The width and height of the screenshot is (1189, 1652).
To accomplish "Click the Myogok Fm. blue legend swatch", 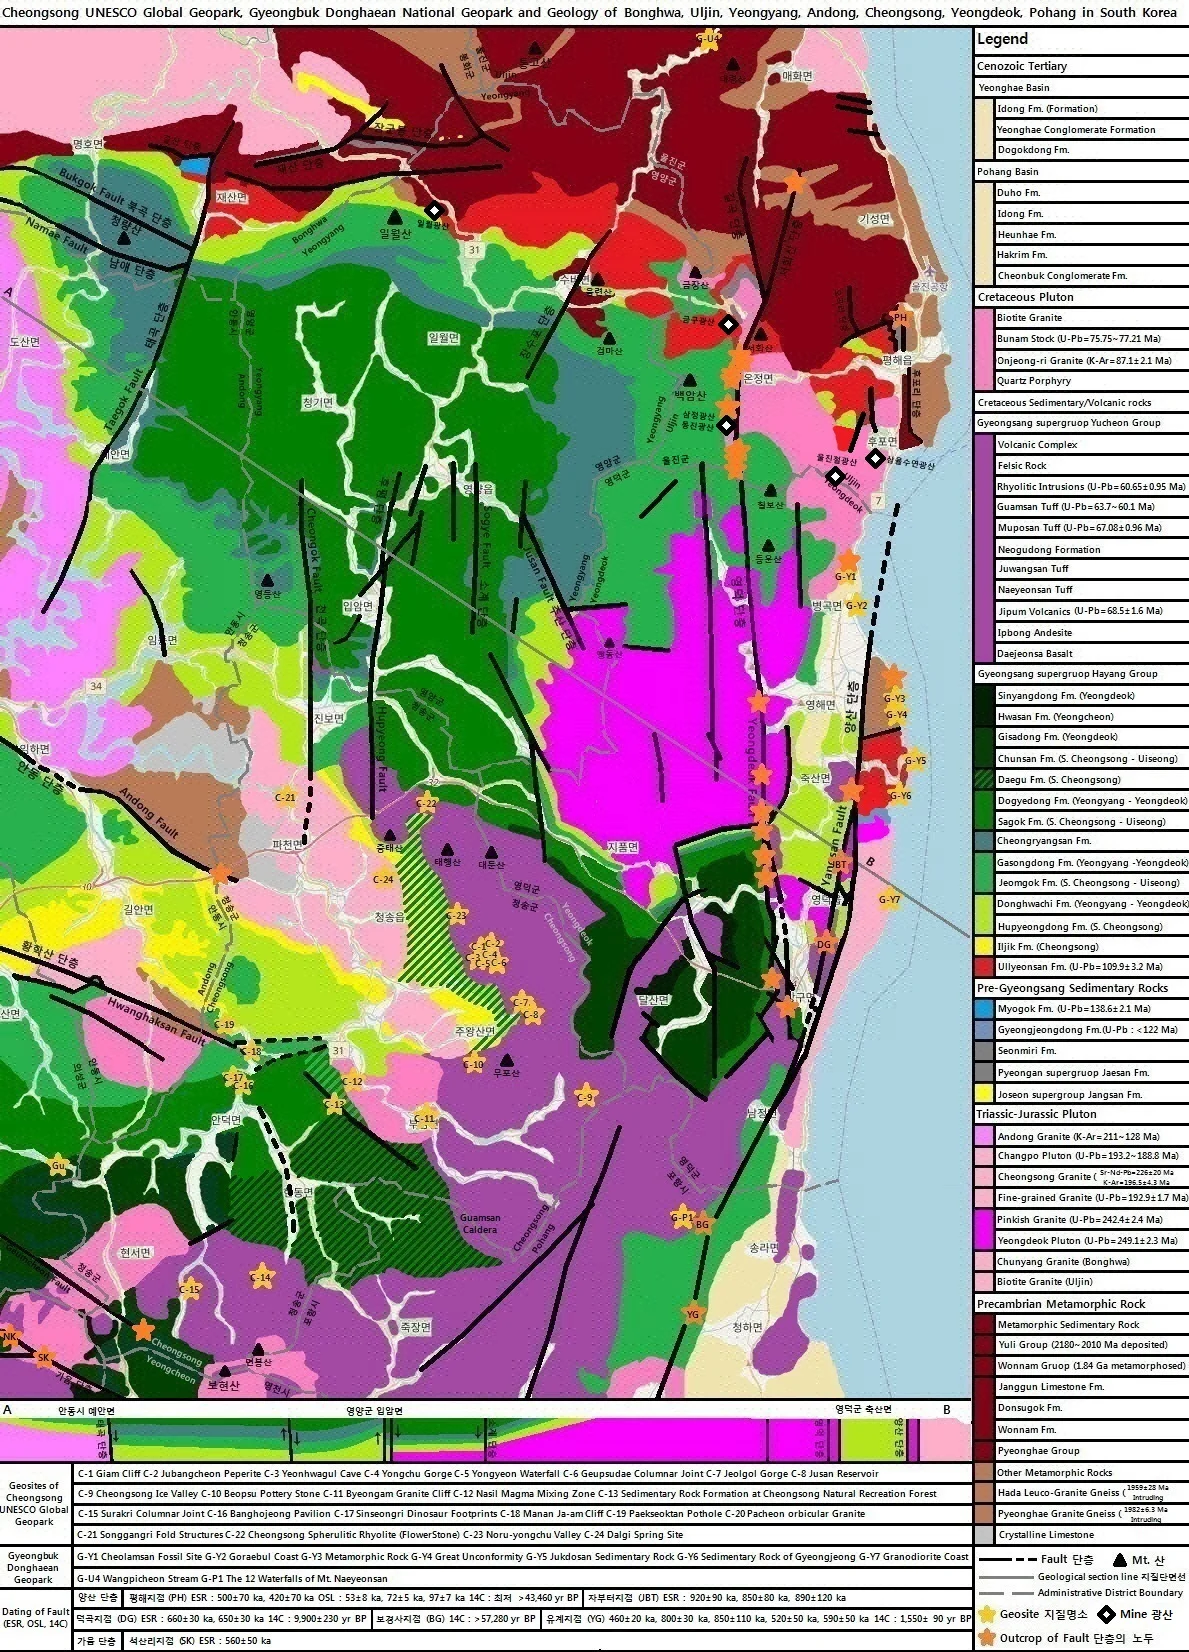I will pos(984,1009).
